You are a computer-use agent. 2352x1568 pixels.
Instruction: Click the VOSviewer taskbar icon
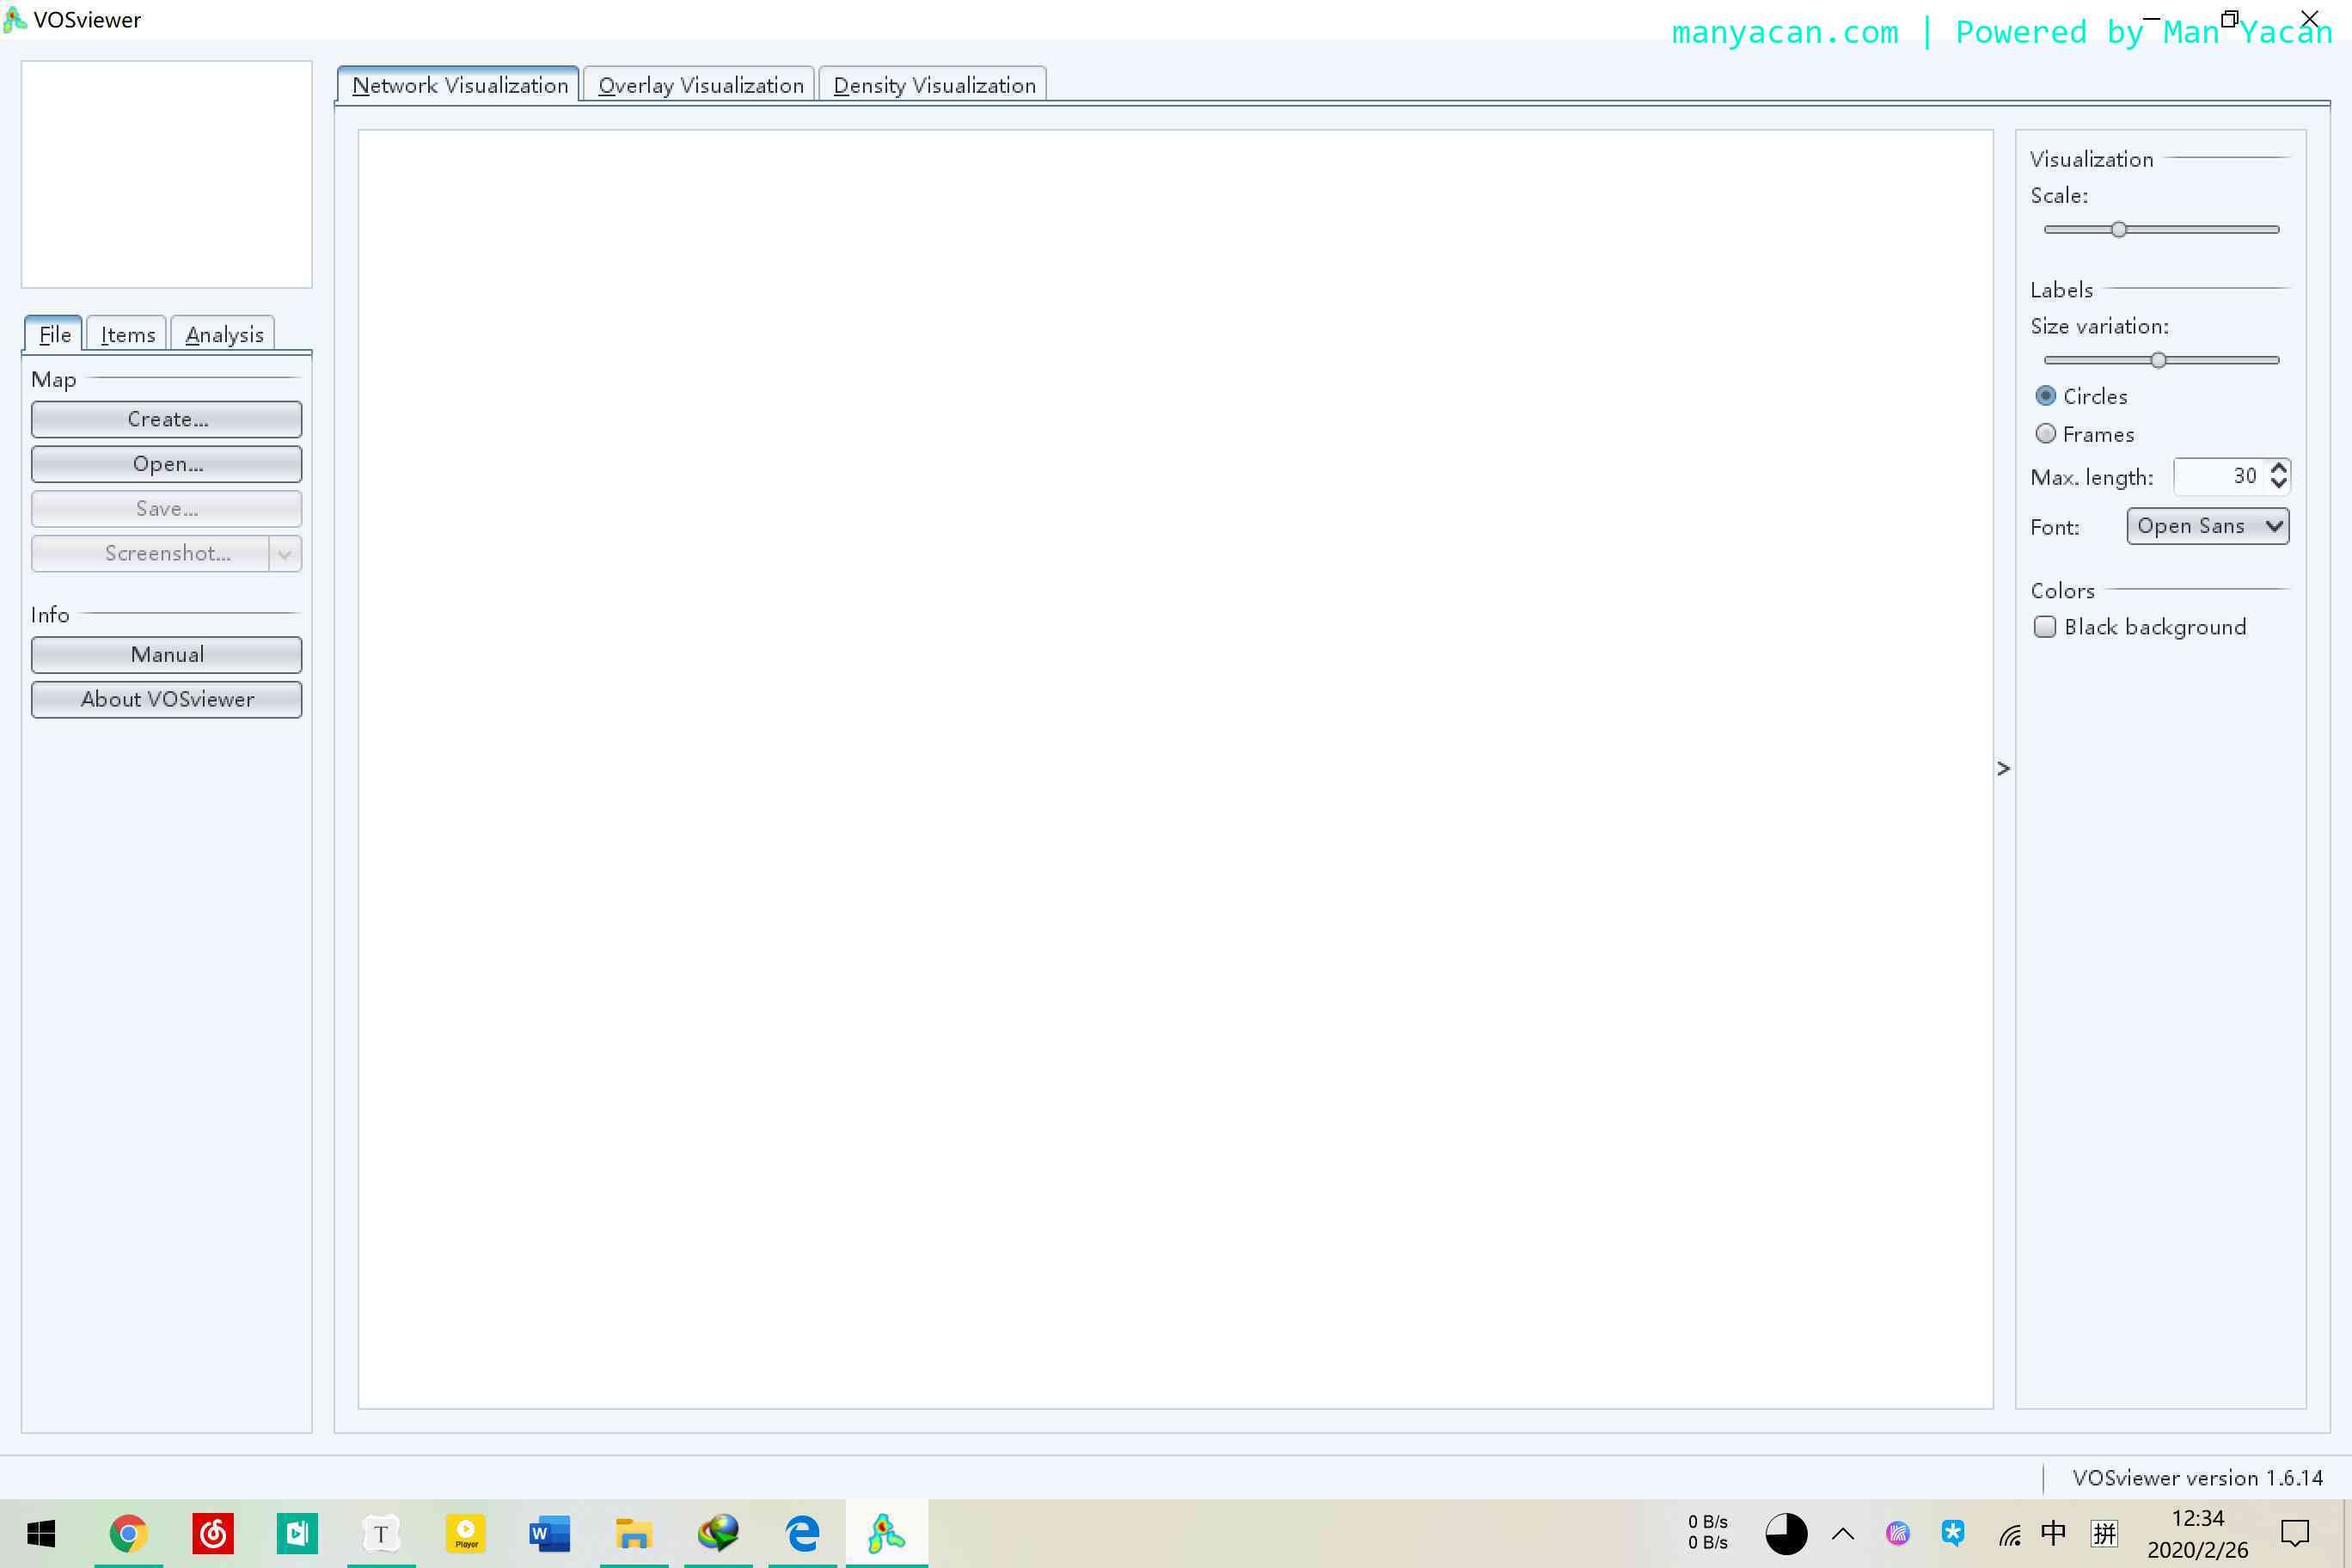[886, 1533]
